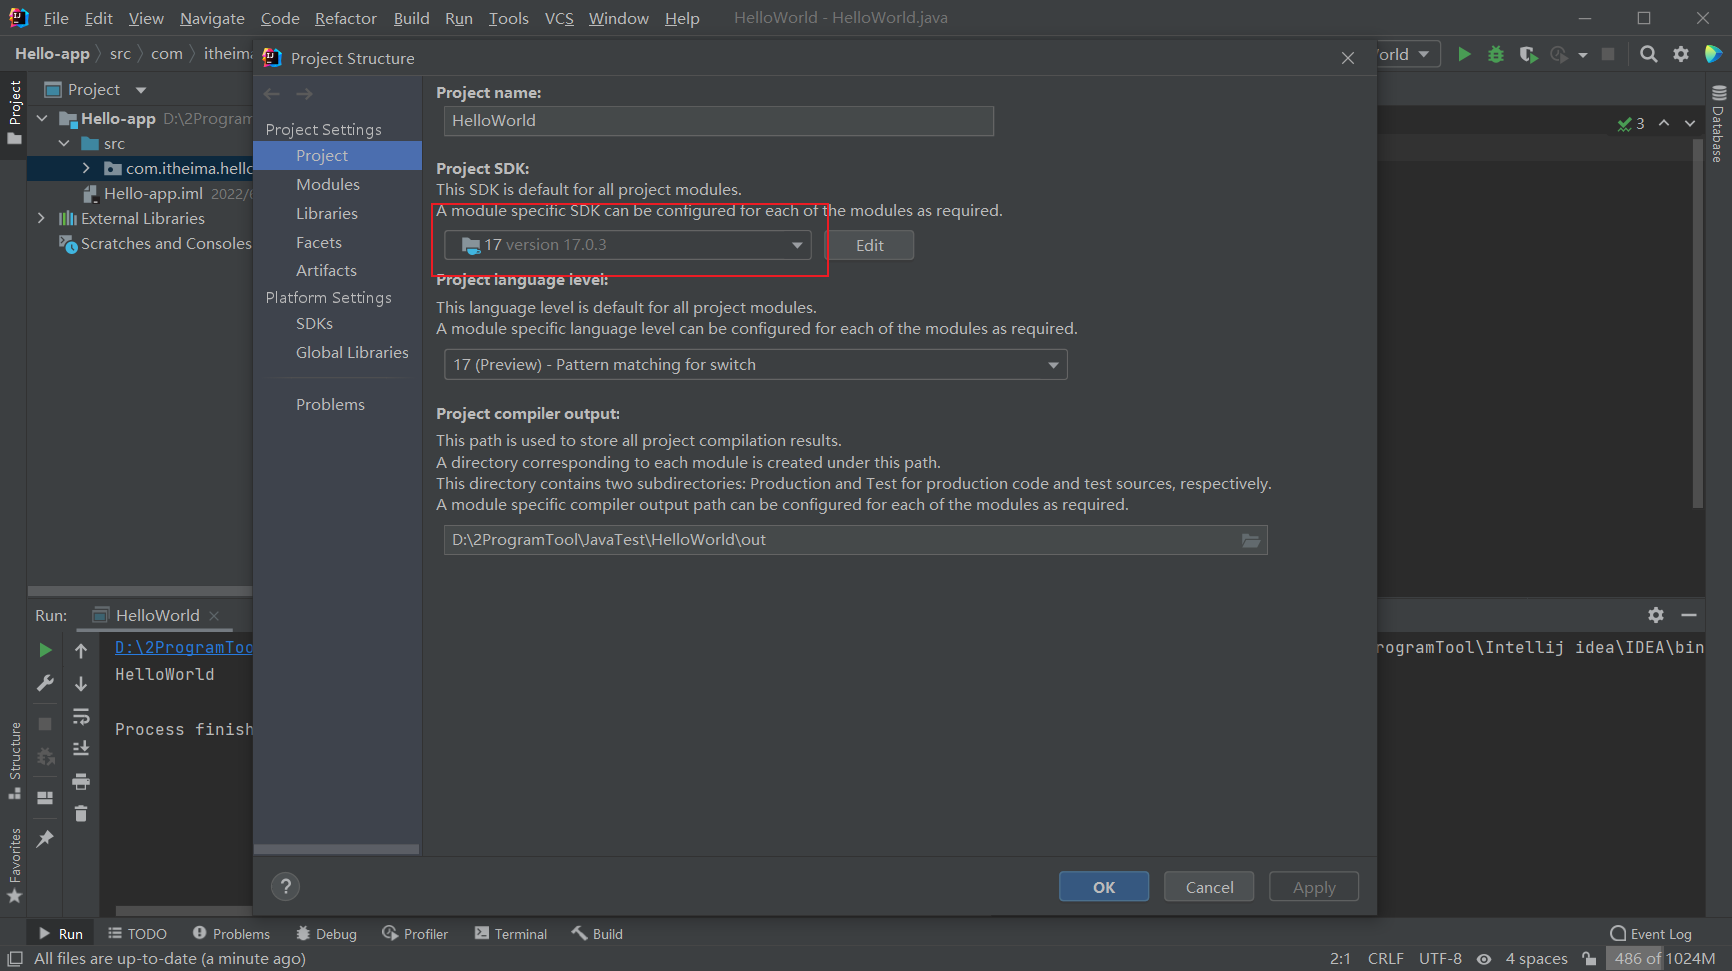Open Run panel settings gear
1732x971 pixels.
(1656, 615)
